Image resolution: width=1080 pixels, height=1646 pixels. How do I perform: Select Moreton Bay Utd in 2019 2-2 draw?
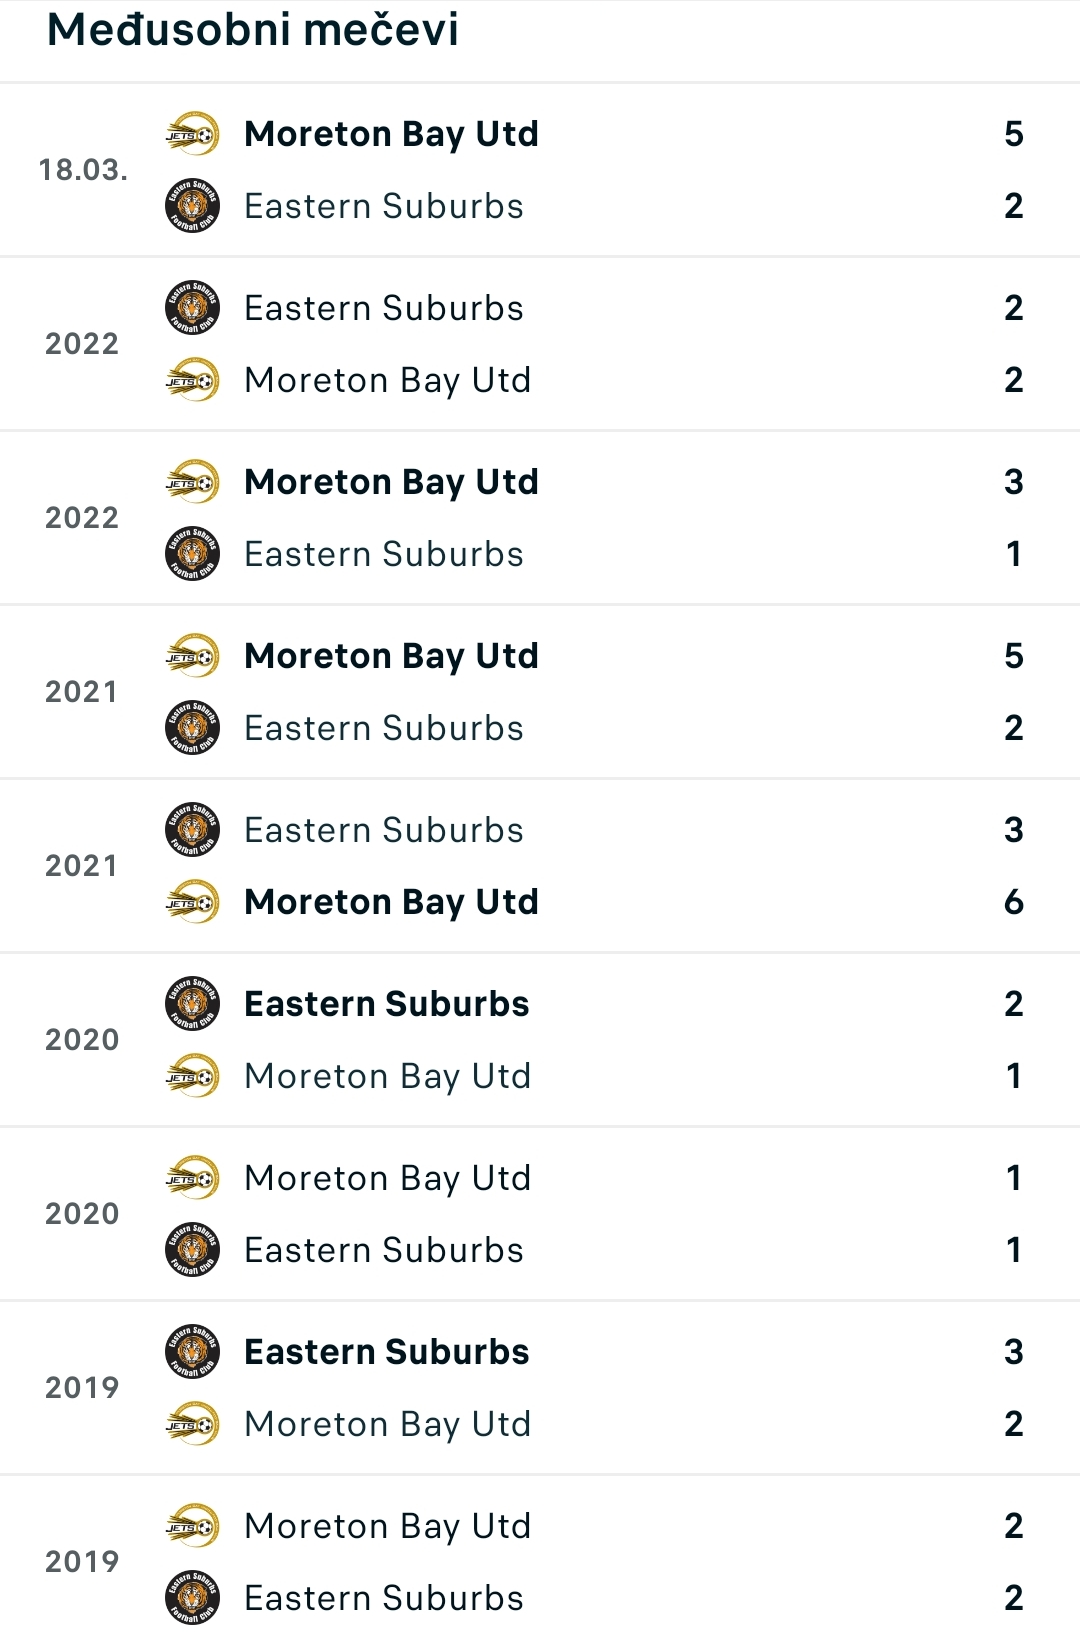tap(388, 1527)
